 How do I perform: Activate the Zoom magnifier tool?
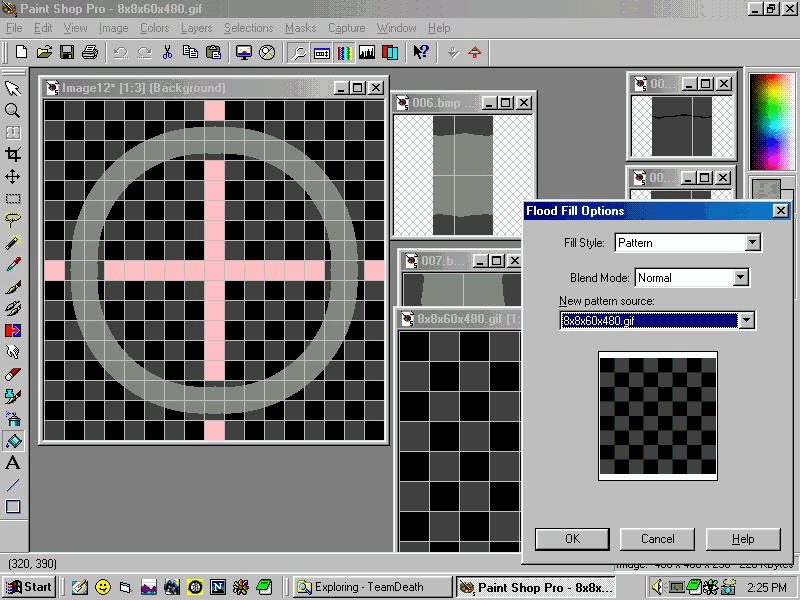13,110
